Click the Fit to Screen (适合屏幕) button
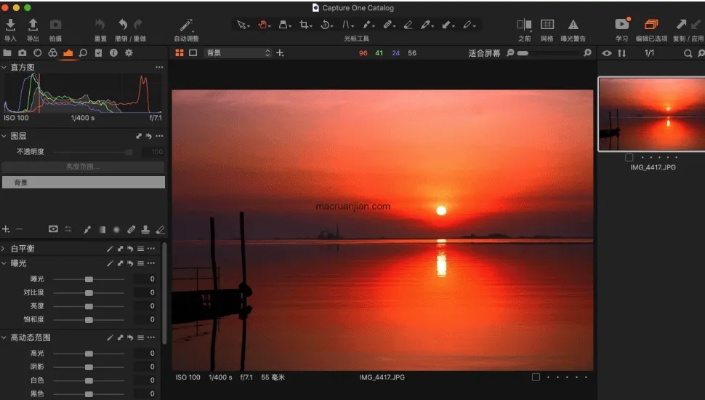 click(x=484, y=53)
